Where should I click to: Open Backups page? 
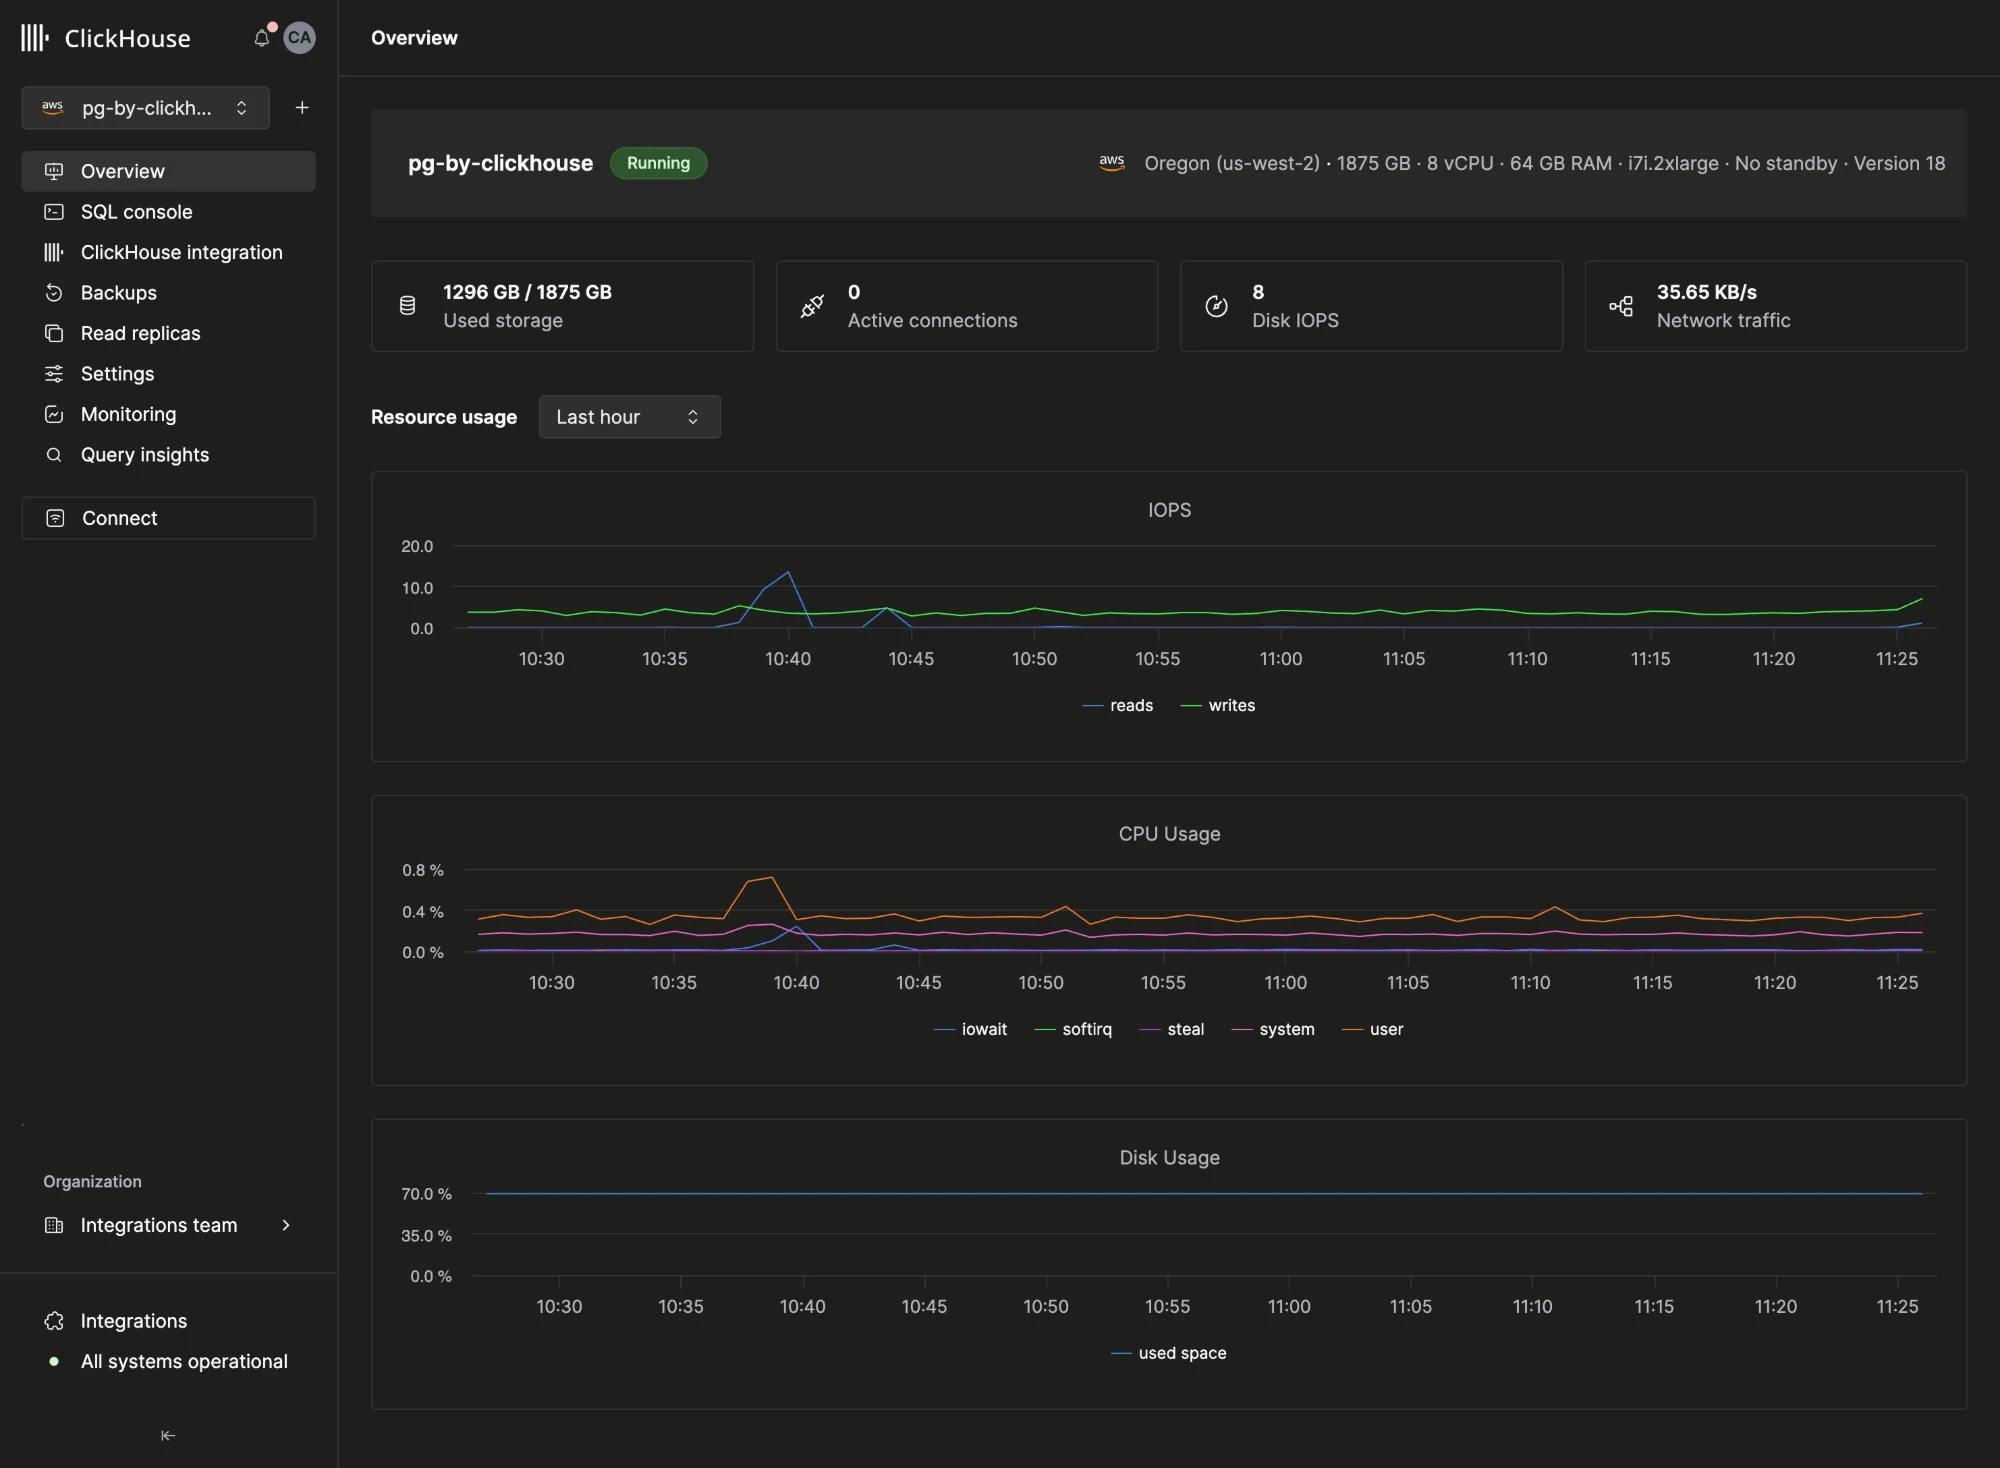tap(168, 293)
